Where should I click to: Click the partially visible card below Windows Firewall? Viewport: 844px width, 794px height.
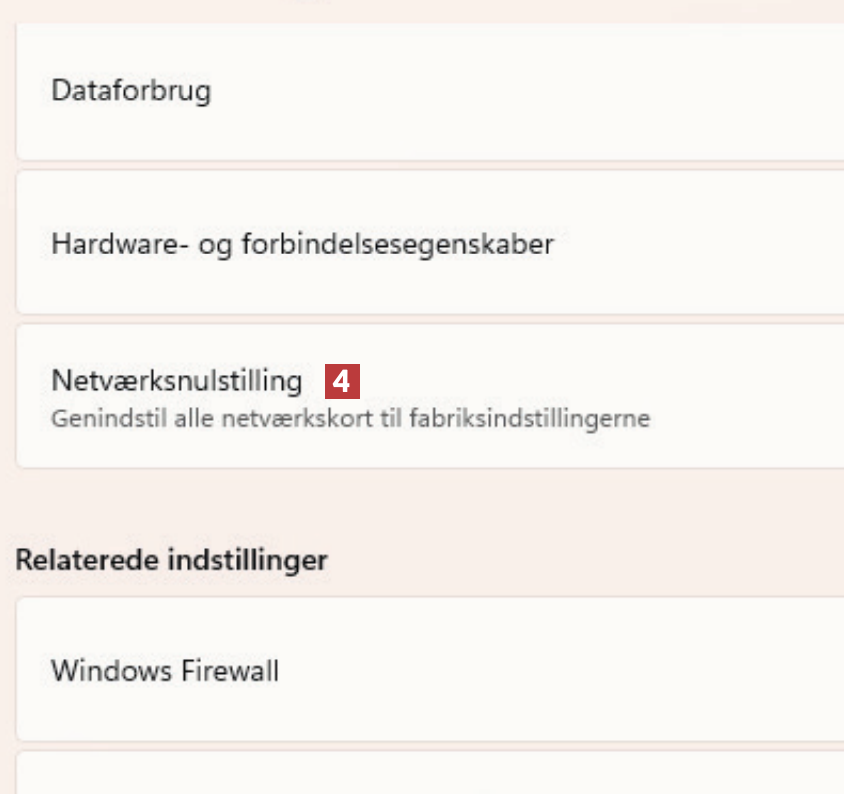430,775
